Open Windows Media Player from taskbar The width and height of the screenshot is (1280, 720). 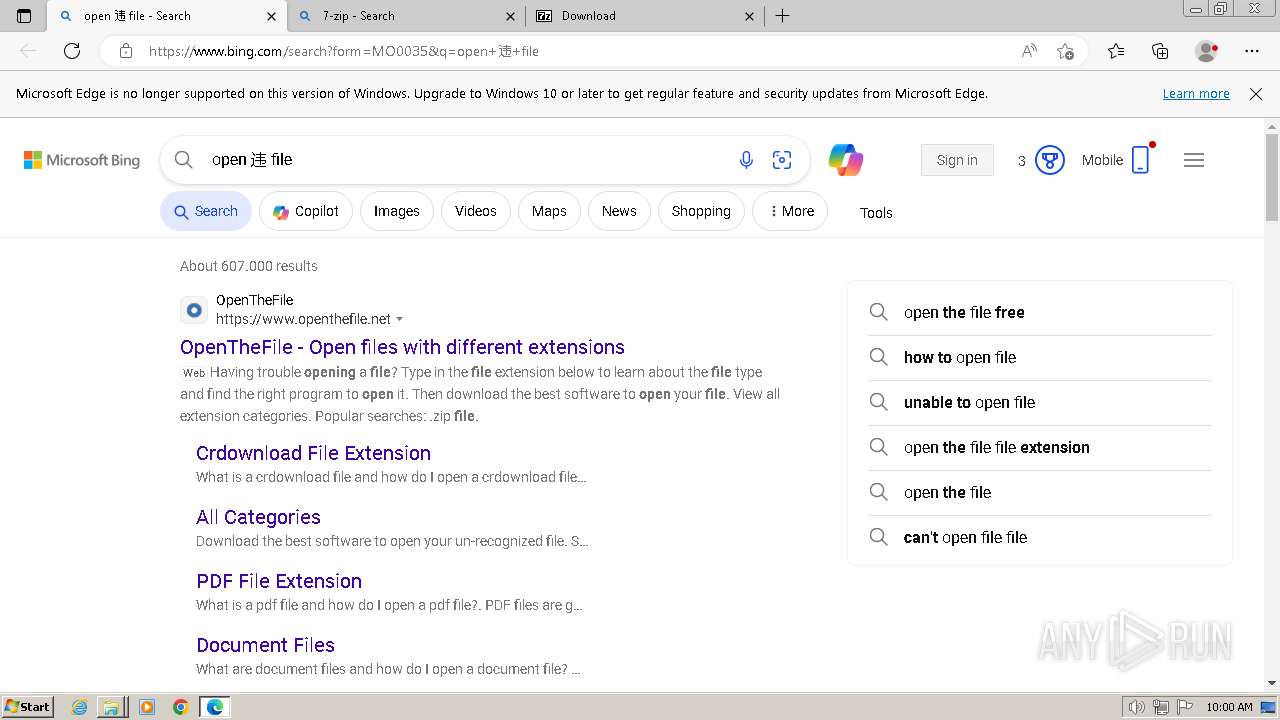point(147,707)
